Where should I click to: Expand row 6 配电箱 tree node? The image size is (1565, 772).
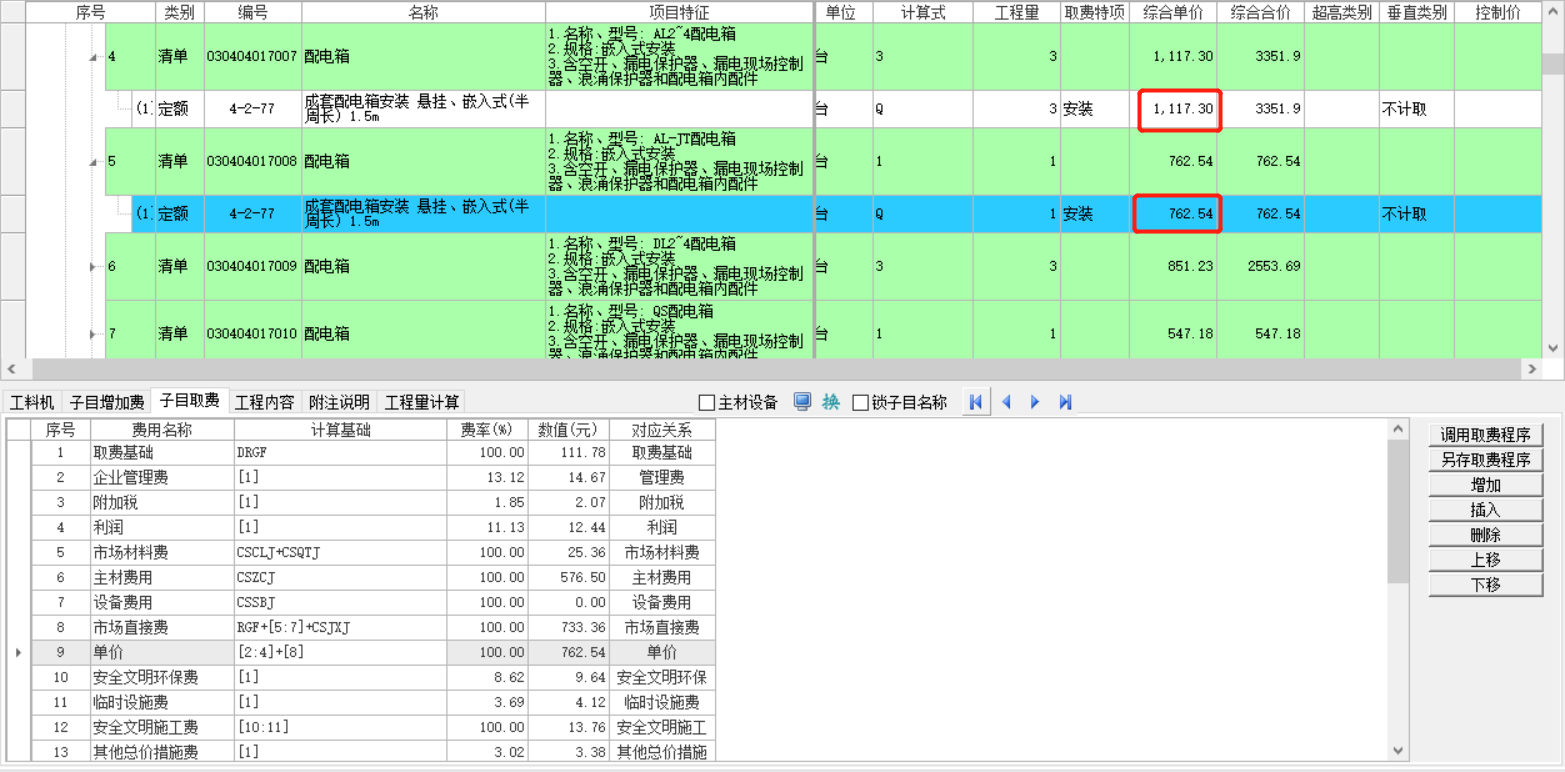point(94,267)
